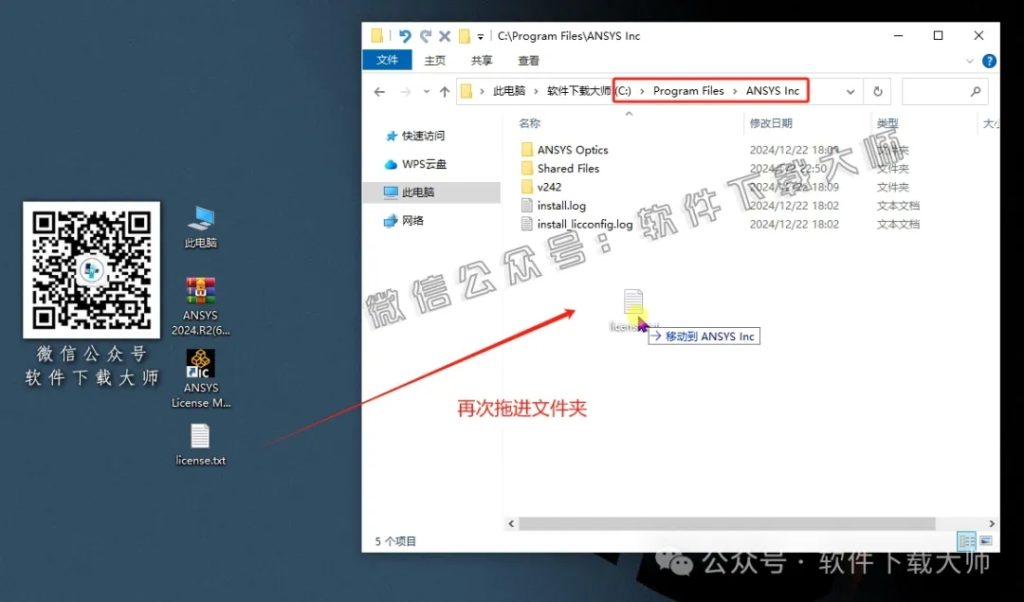Refresh the current folder view

click(877, 91)
